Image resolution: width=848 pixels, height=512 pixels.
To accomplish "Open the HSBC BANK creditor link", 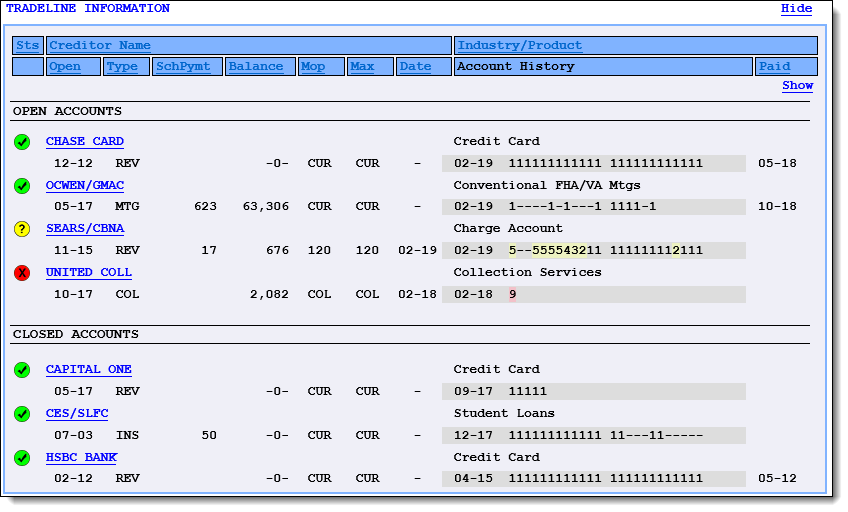I will pos(82,457).
